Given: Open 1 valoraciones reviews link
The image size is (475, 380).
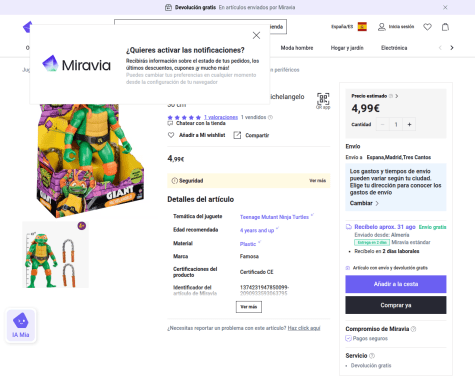Looking at the screenshot, I should [x=221, y=117].
